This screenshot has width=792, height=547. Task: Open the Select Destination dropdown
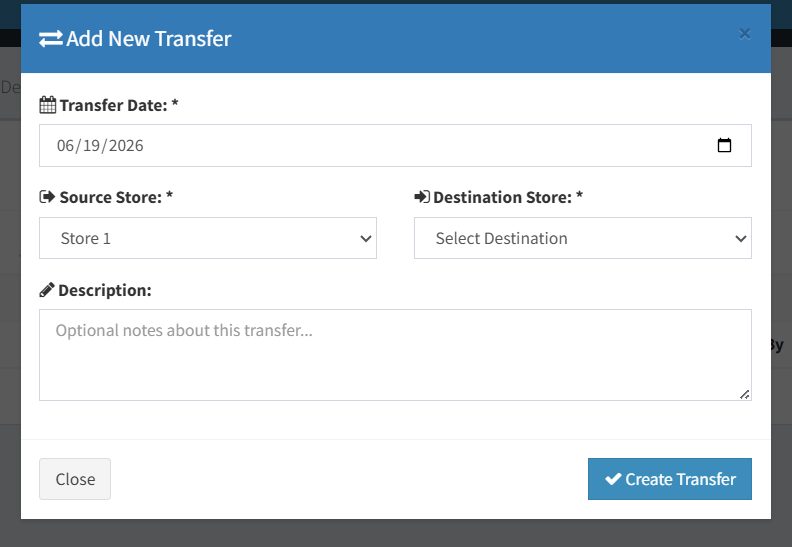(582, 238)
